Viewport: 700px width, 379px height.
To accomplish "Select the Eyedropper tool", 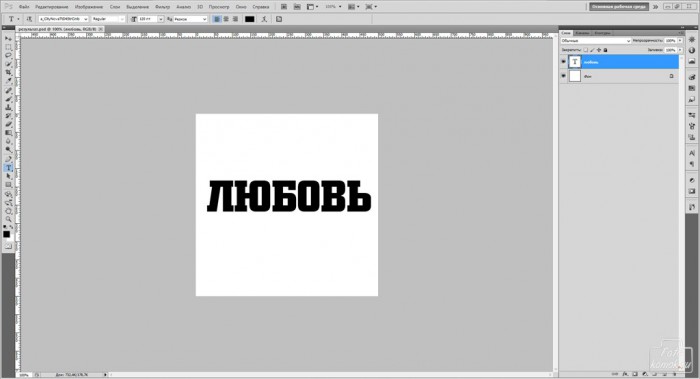I will click(8, 81).
